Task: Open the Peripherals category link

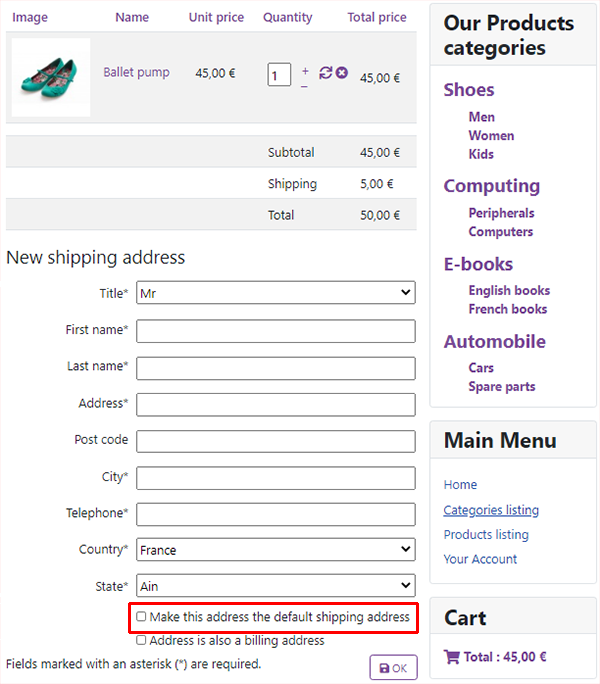Action: [x=501, y=213]
